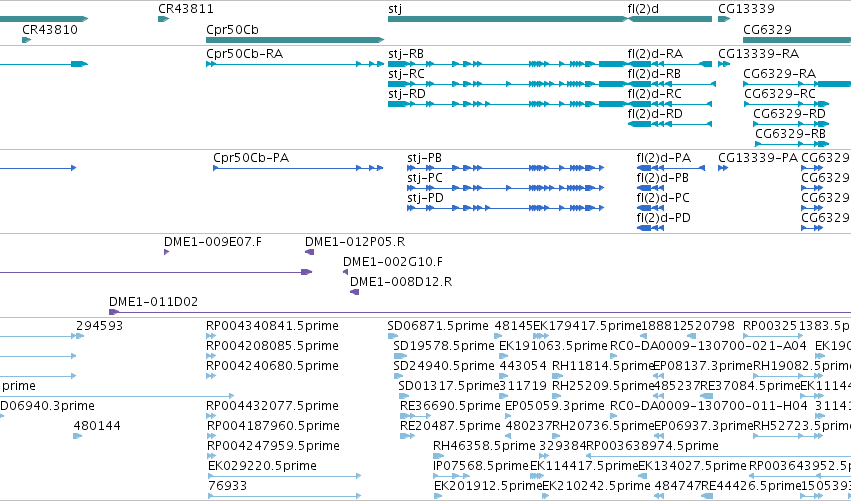Image resolution: width=851 pixels, height=501 pixels.
Task: Select the SD01317.5prime EST label
Action: point(448,386)
